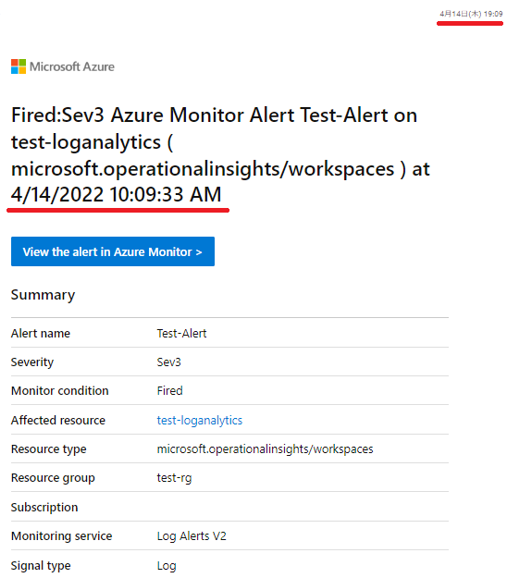Click the Affected resource row label
523x585 pixels.
click(58, 420)
